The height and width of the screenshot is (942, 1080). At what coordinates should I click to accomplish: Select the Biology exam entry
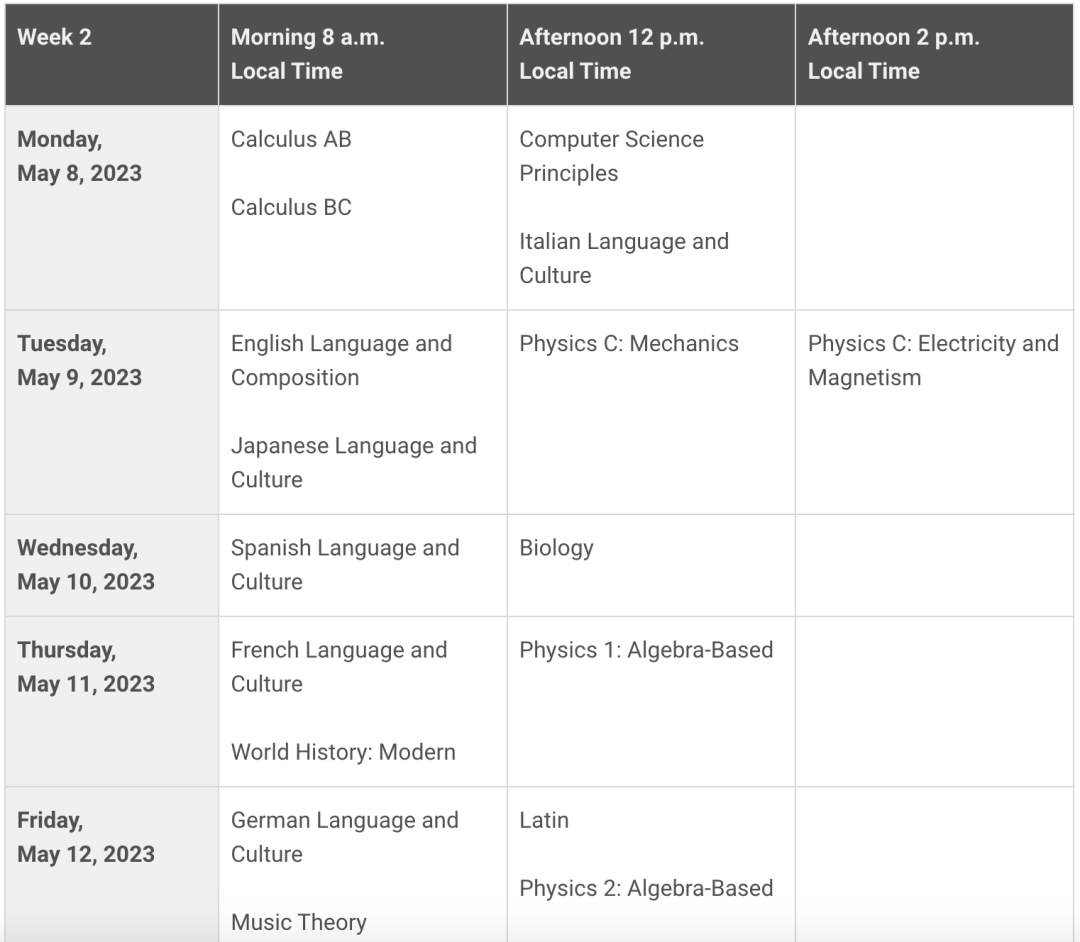(x=556, y=548)
